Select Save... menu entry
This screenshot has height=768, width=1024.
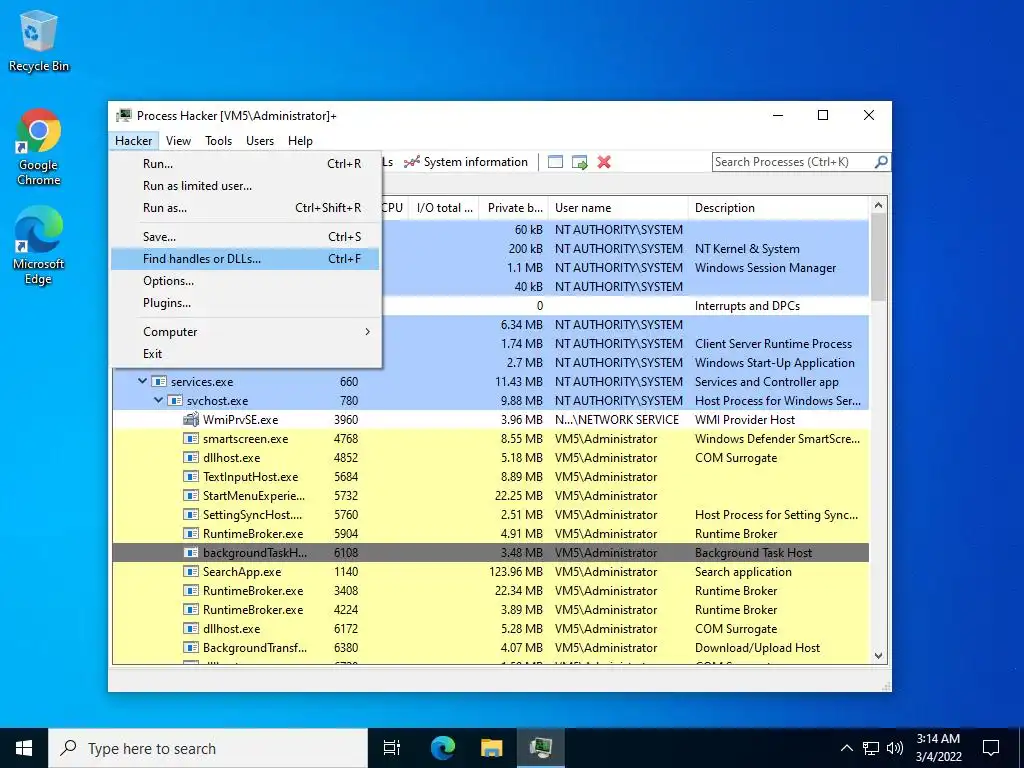point(245,237)
